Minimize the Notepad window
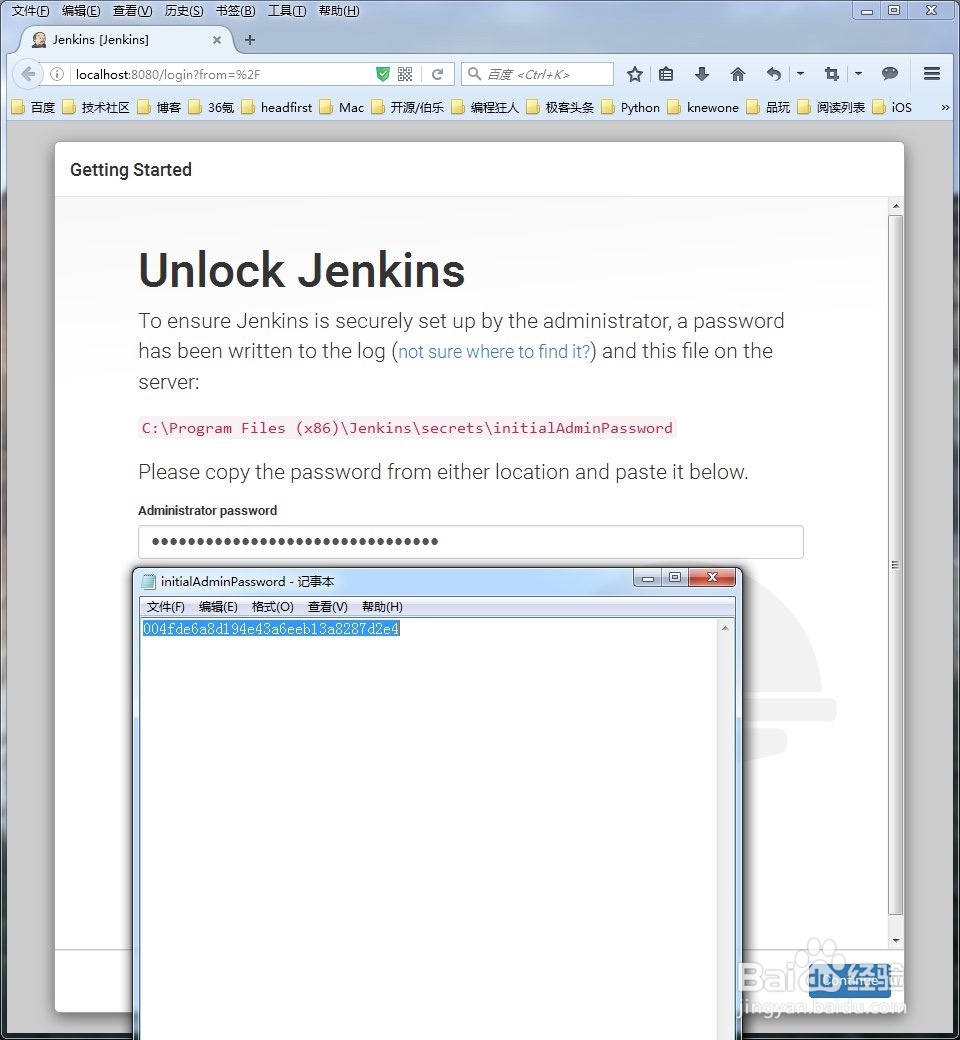 pos(648,578)
